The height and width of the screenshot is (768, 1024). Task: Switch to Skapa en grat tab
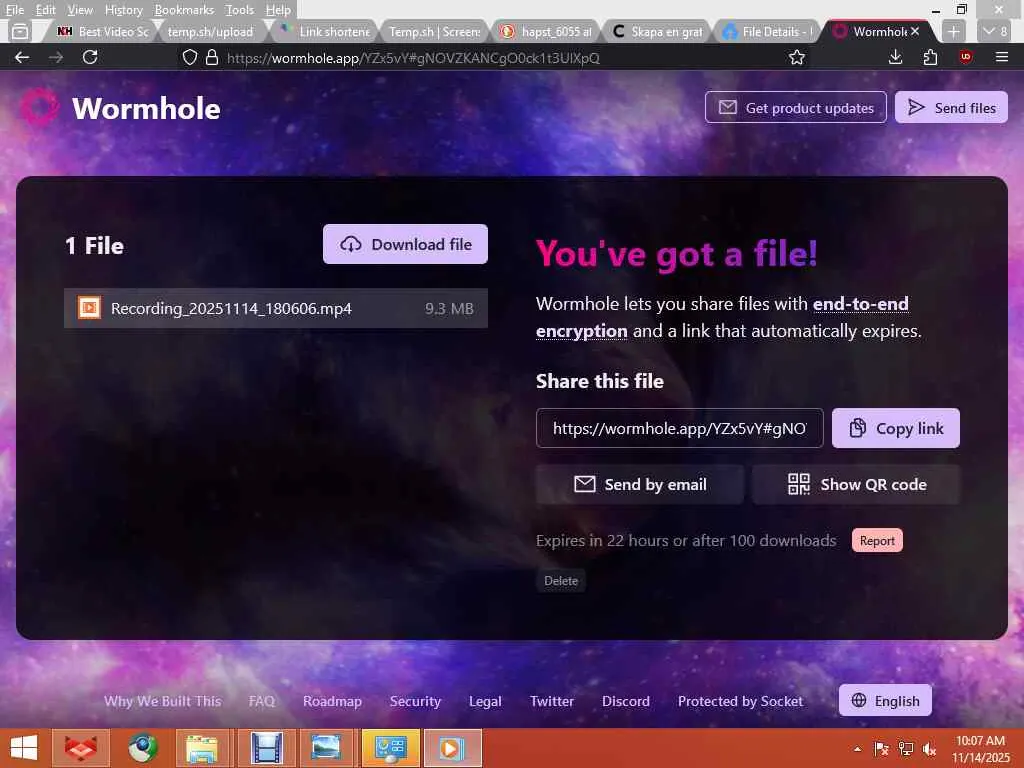(x=657, y=31)
